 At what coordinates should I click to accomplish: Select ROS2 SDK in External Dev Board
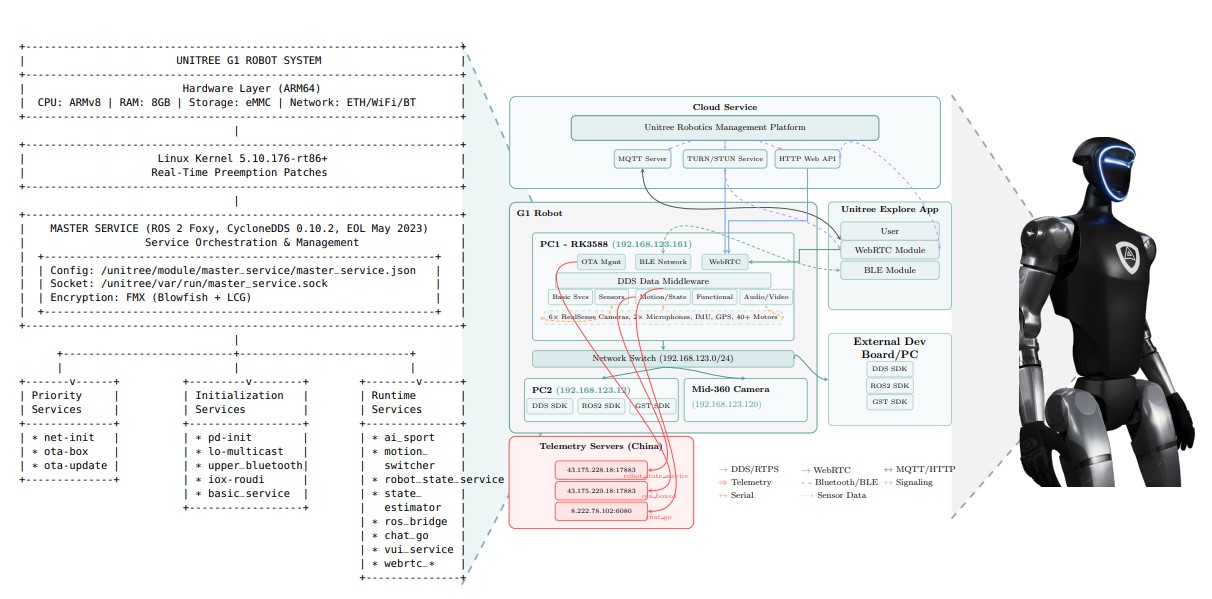point(889,385)
